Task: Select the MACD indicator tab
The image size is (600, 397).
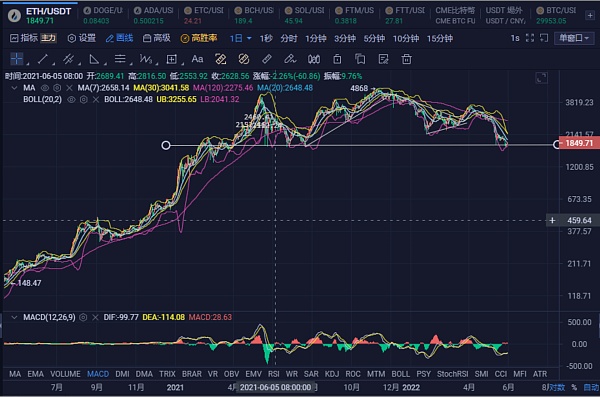Action: 98,374
